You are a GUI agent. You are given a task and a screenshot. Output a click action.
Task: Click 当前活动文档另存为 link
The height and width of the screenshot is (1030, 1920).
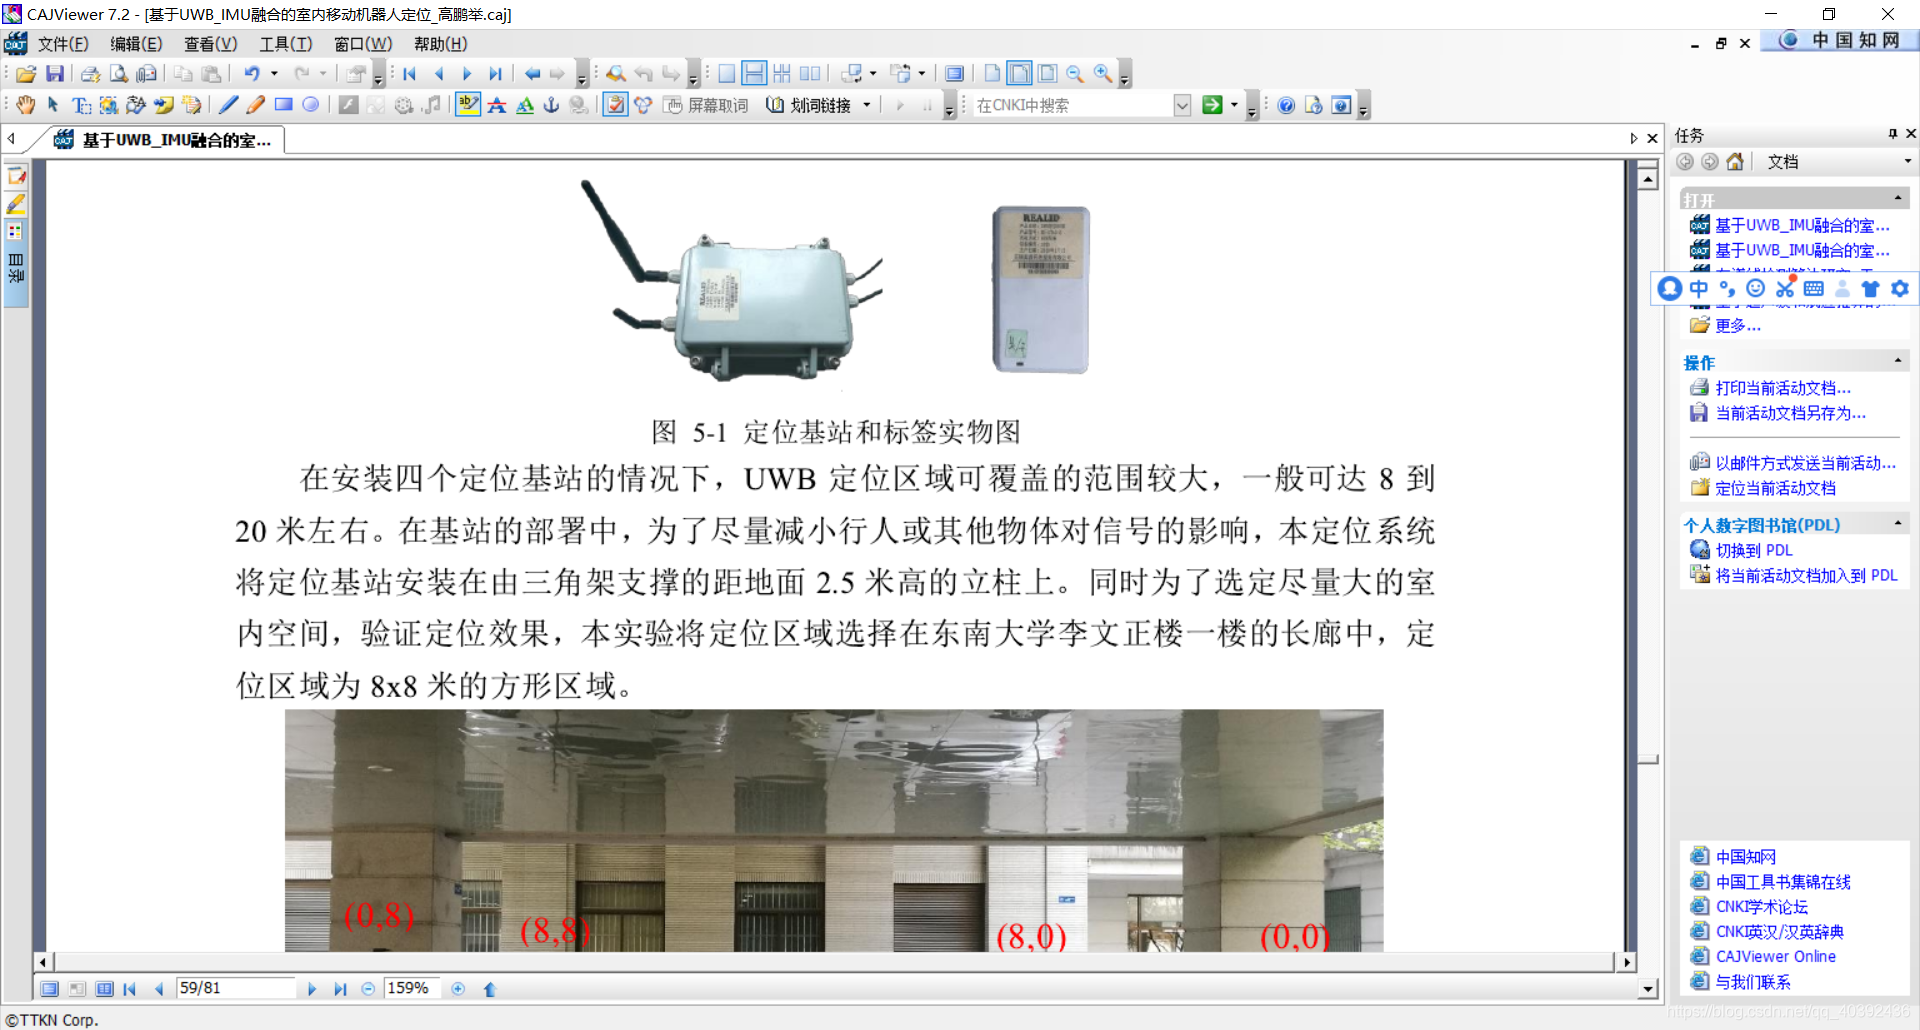point(1790,413)
